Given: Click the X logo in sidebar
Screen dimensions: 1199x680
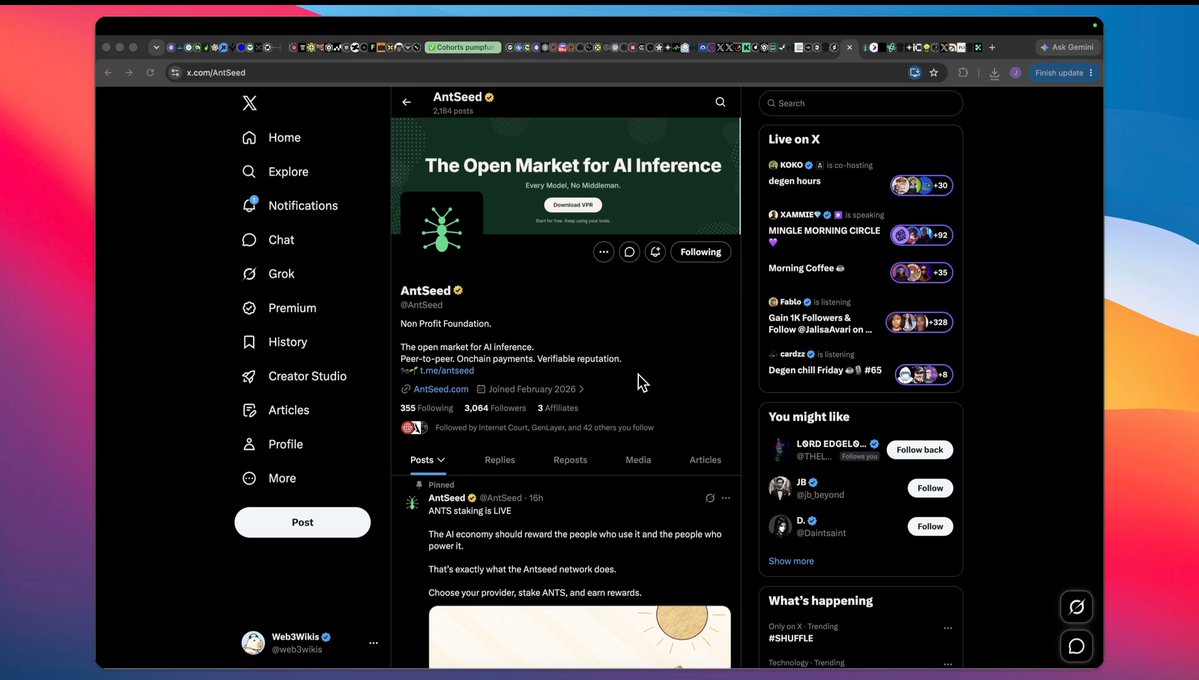Looking at the screenshot, I should pyautogui.click(x=249, y=103).
